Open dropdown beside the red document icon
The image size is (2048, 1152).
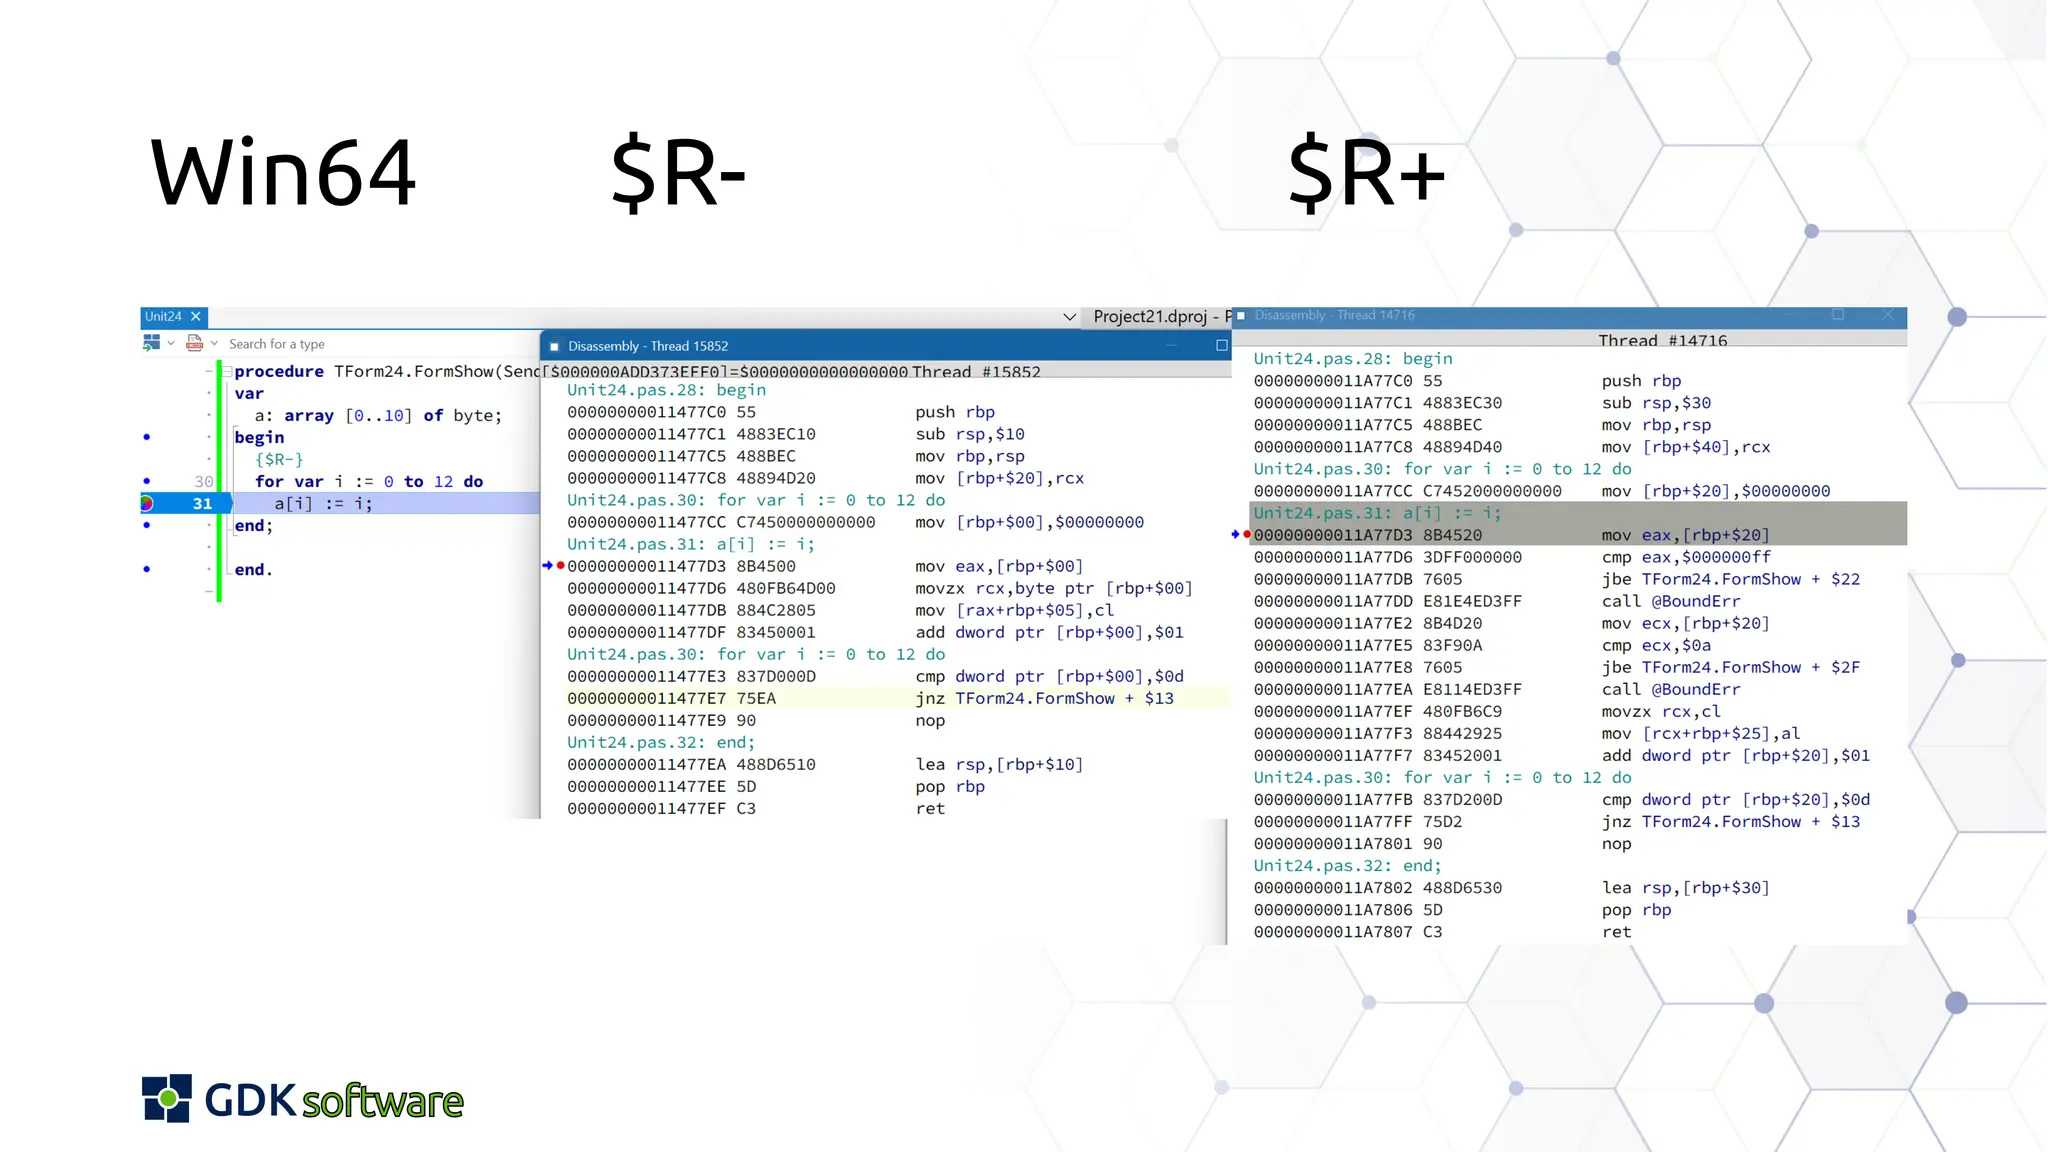(214, 344)
